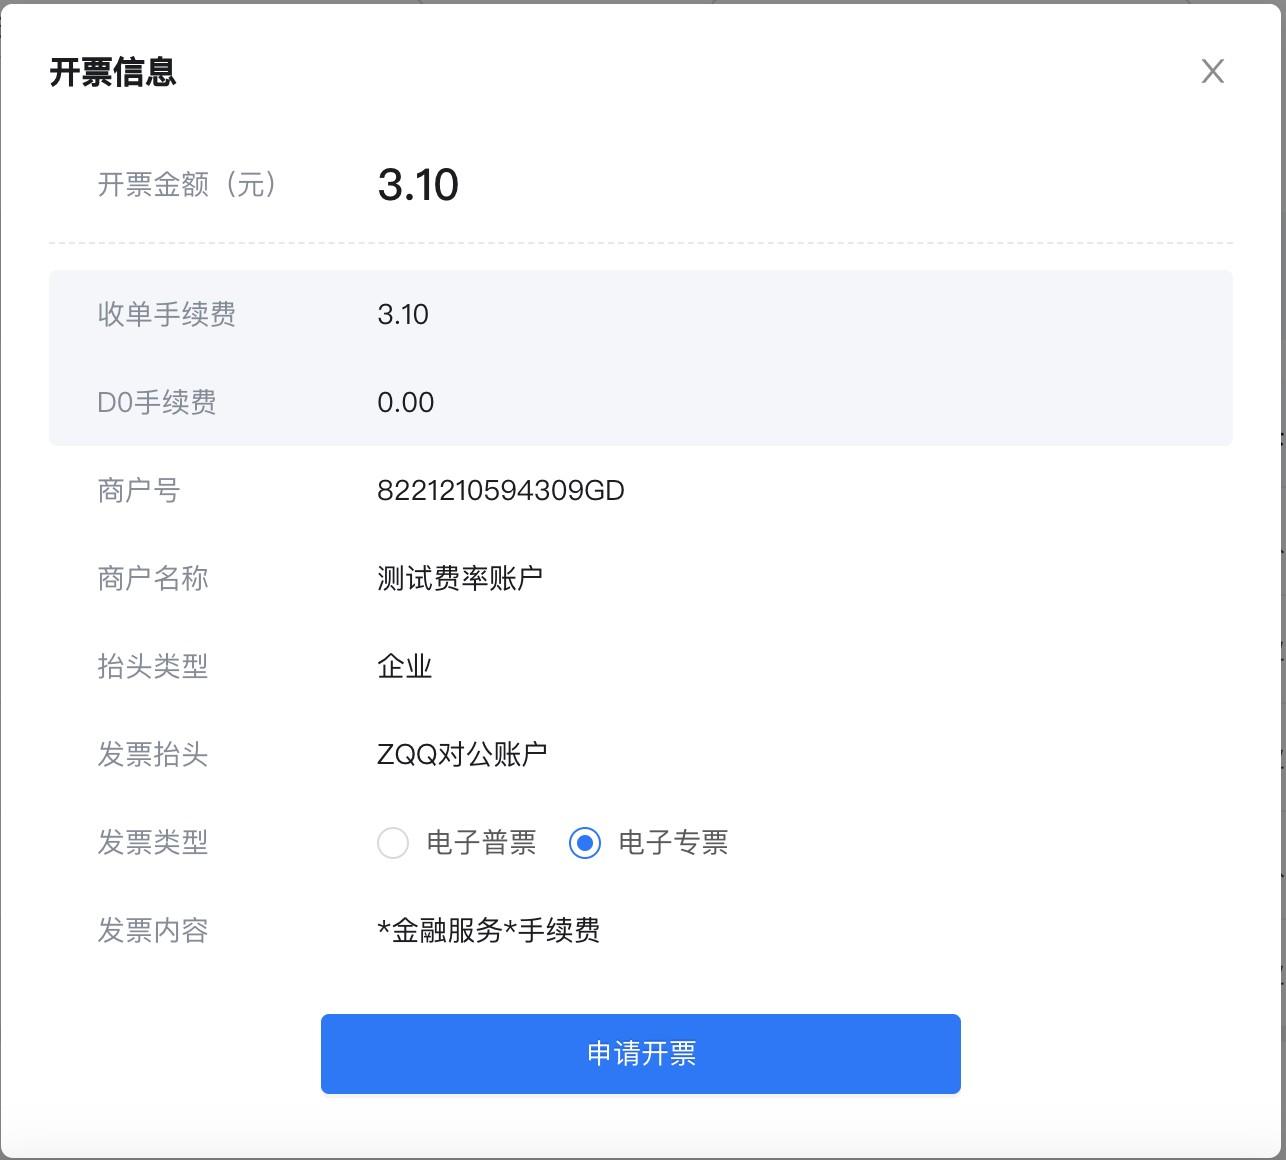Click the 发票类型 label

coord(152,842)
